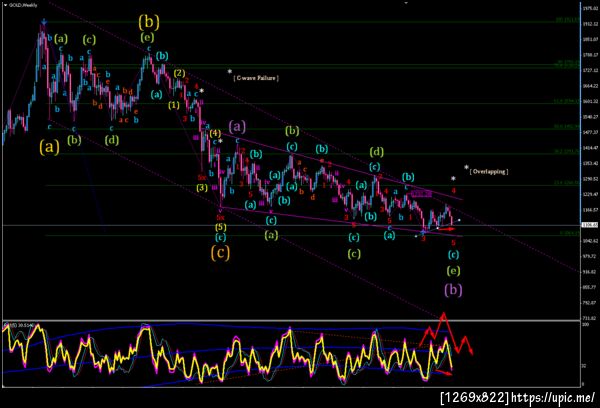Select the purple boxed price label on the trendline

pyautogui.click(x=422, y=194)
